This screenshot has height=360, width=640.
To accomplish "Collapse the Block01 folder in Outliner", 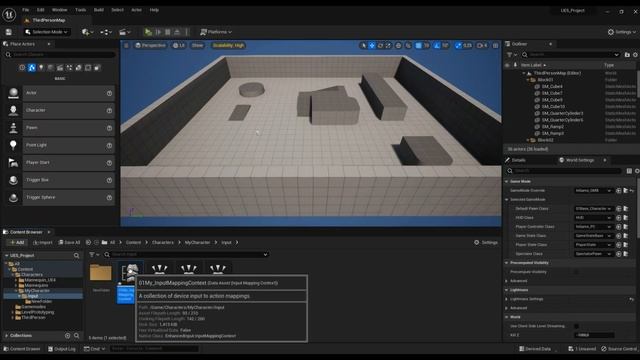I will tap(528, 80).
